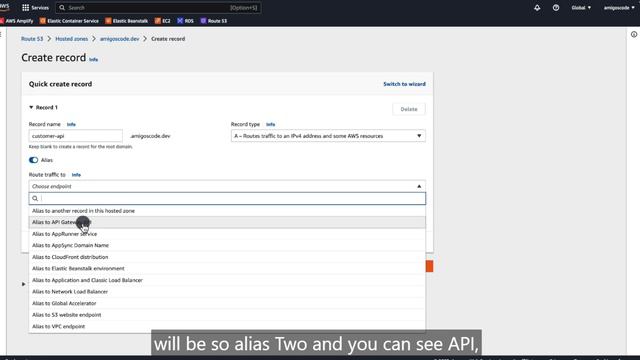Screen dimensions: 640x360
Task: Go to amigoscode.dev breadcrumb
Action: click(x=120, y=39)
